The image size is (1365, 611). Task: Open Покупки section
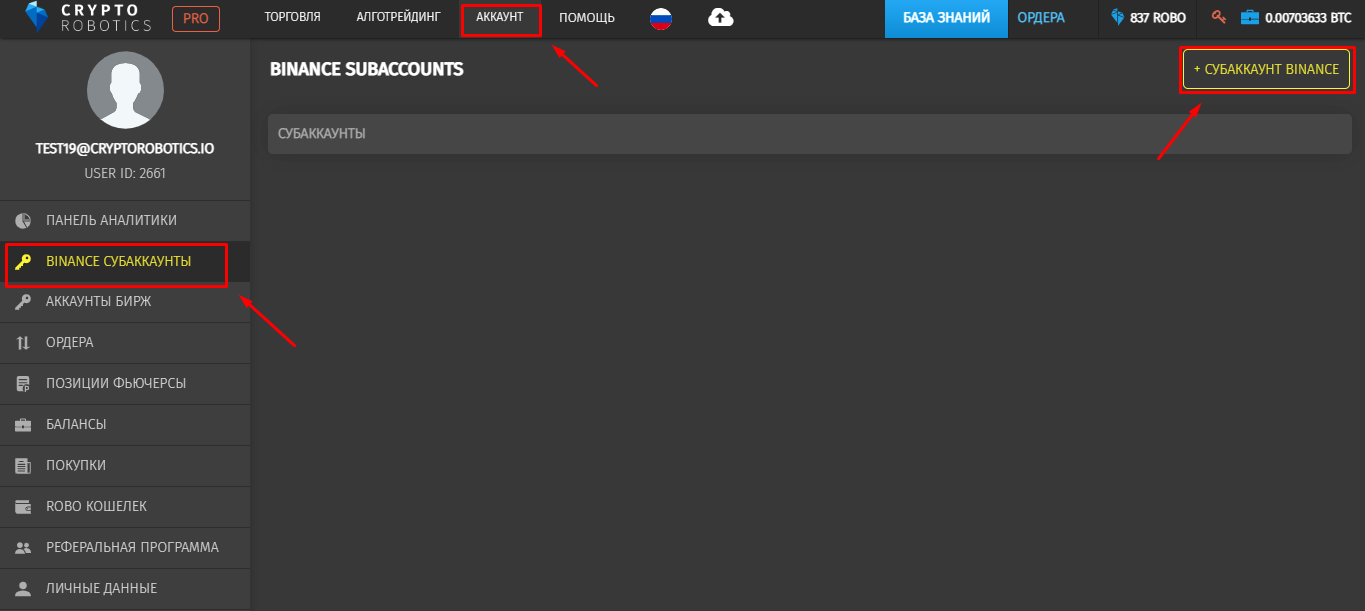[x=125, y=466]
